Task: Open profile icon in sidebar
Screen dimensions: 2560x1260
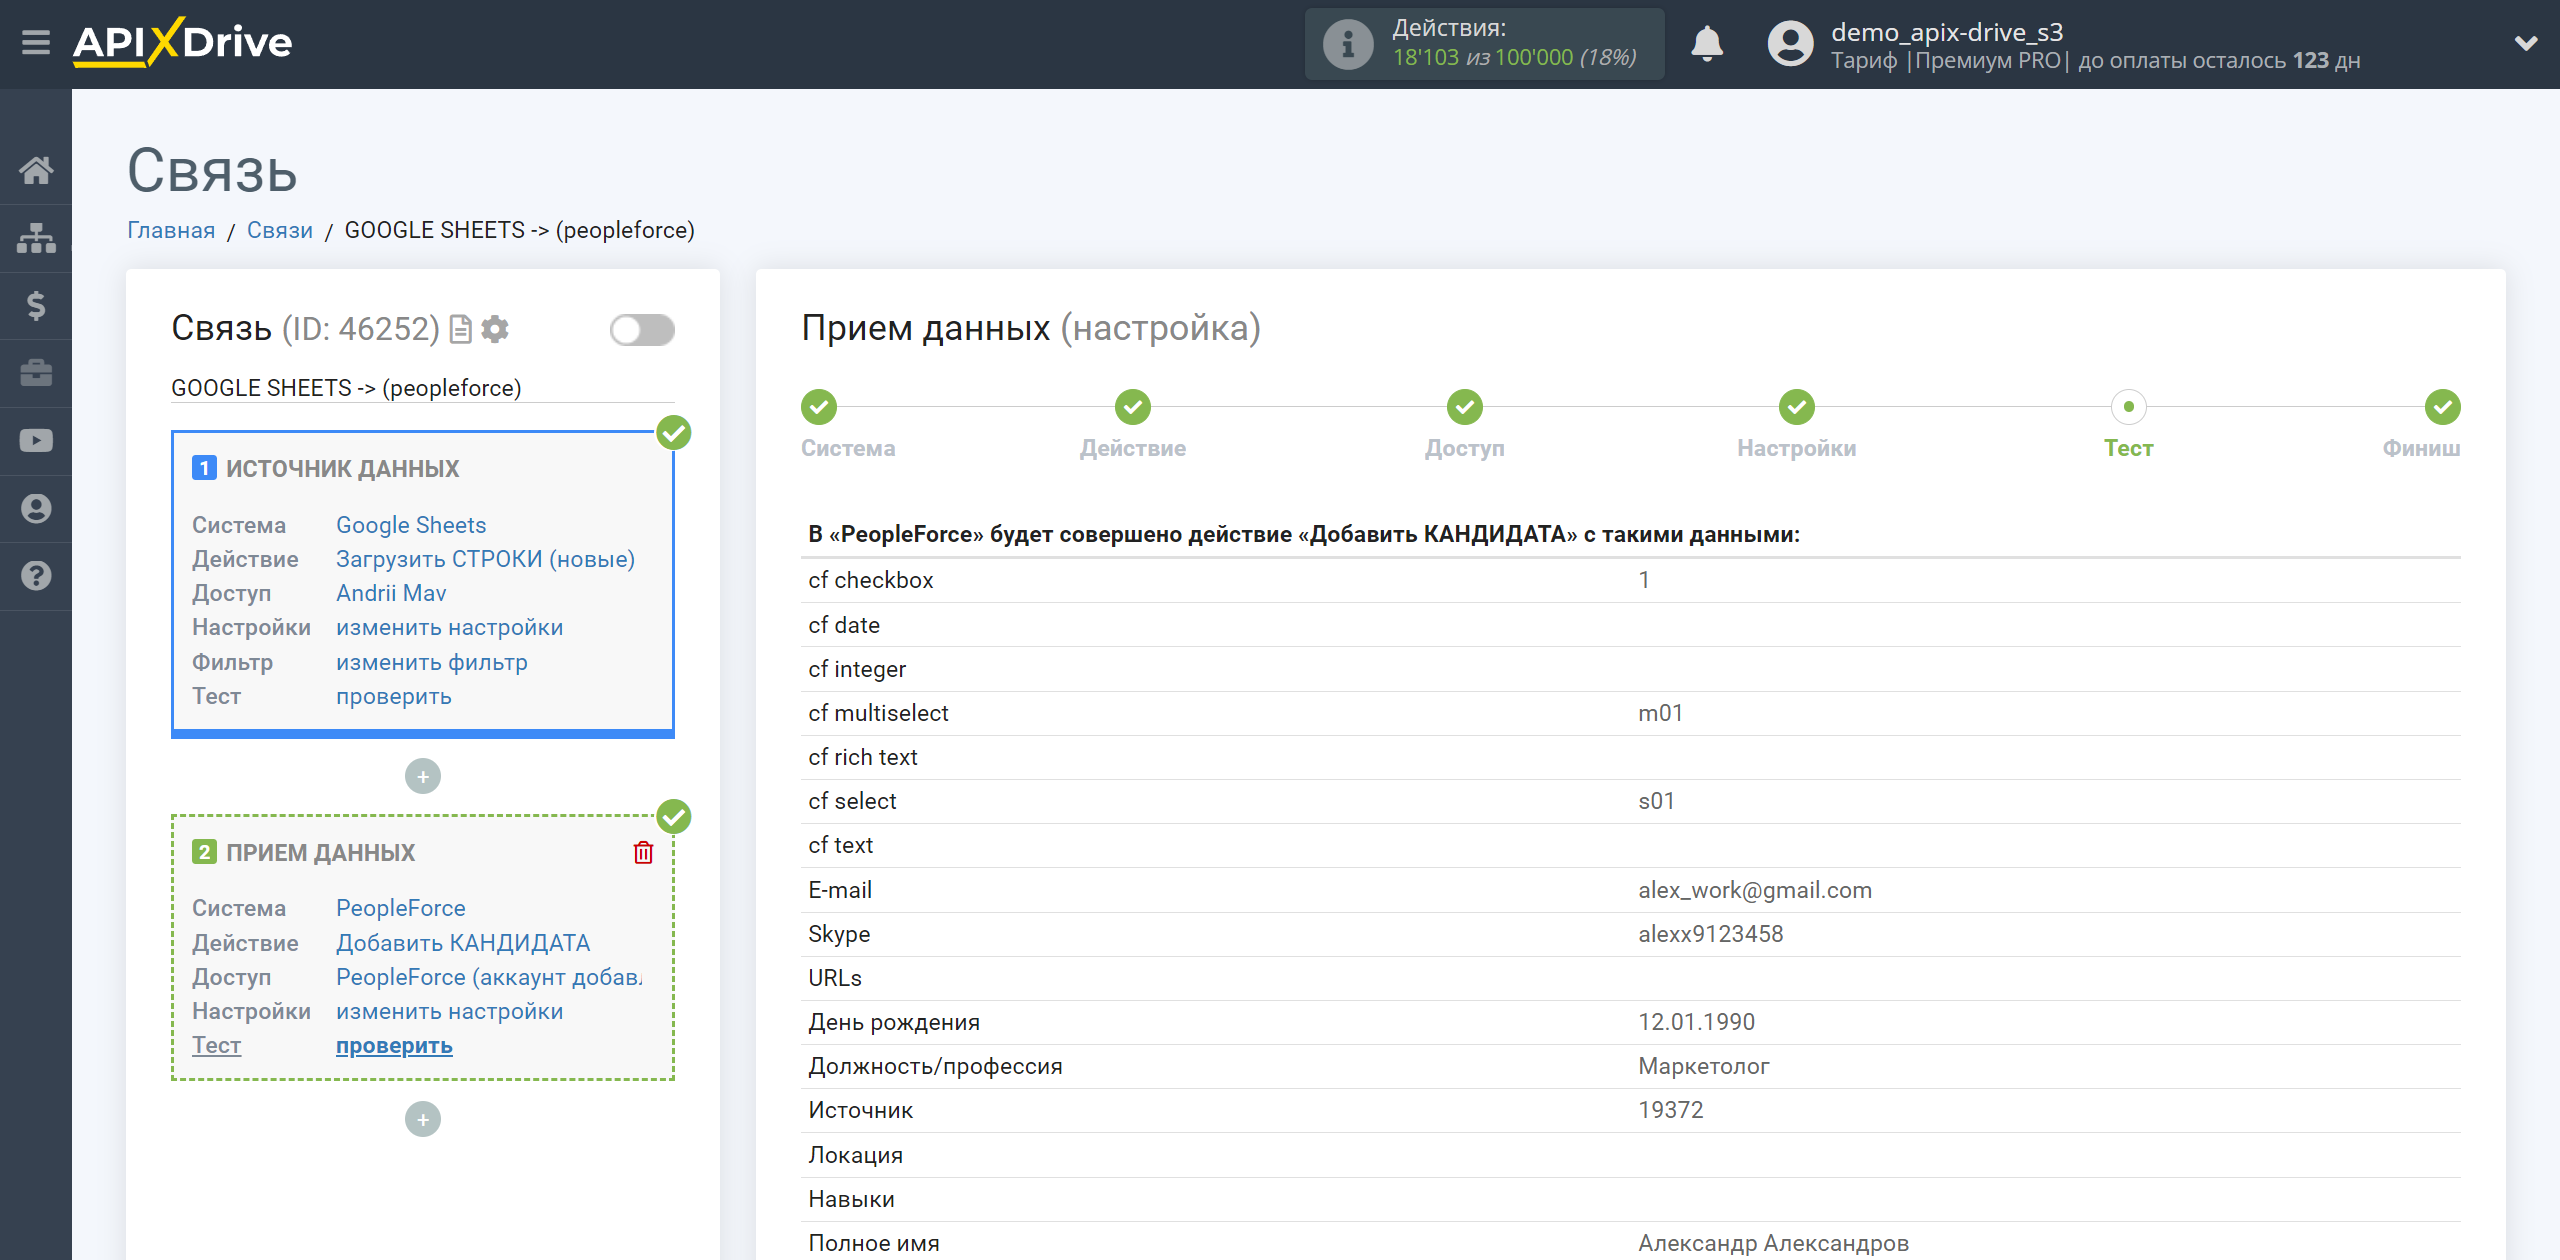Action: click(36, 508)
